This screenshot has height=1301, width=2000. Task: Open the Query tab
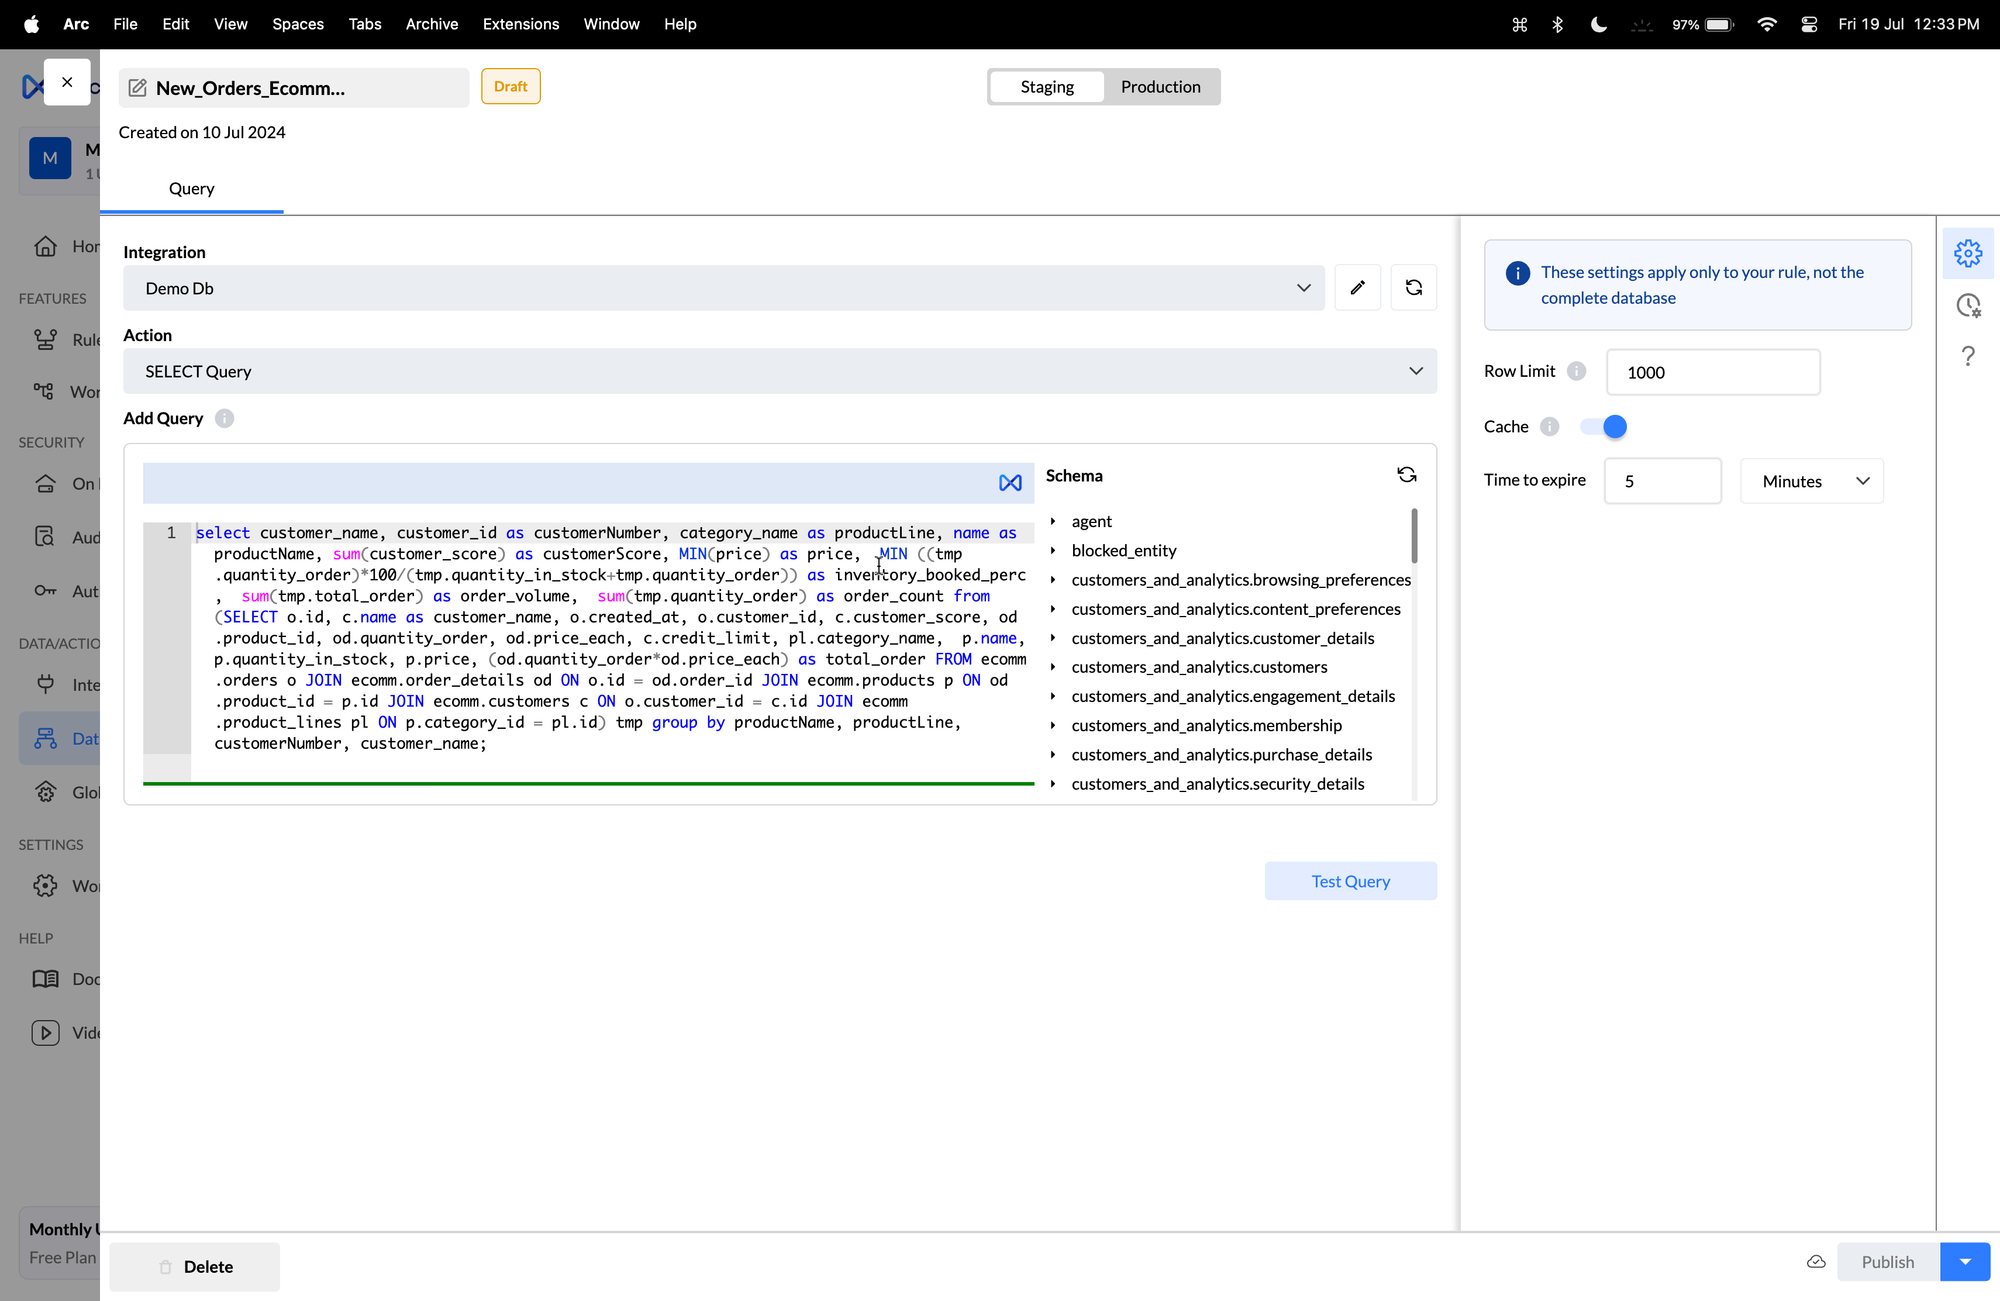191,189
